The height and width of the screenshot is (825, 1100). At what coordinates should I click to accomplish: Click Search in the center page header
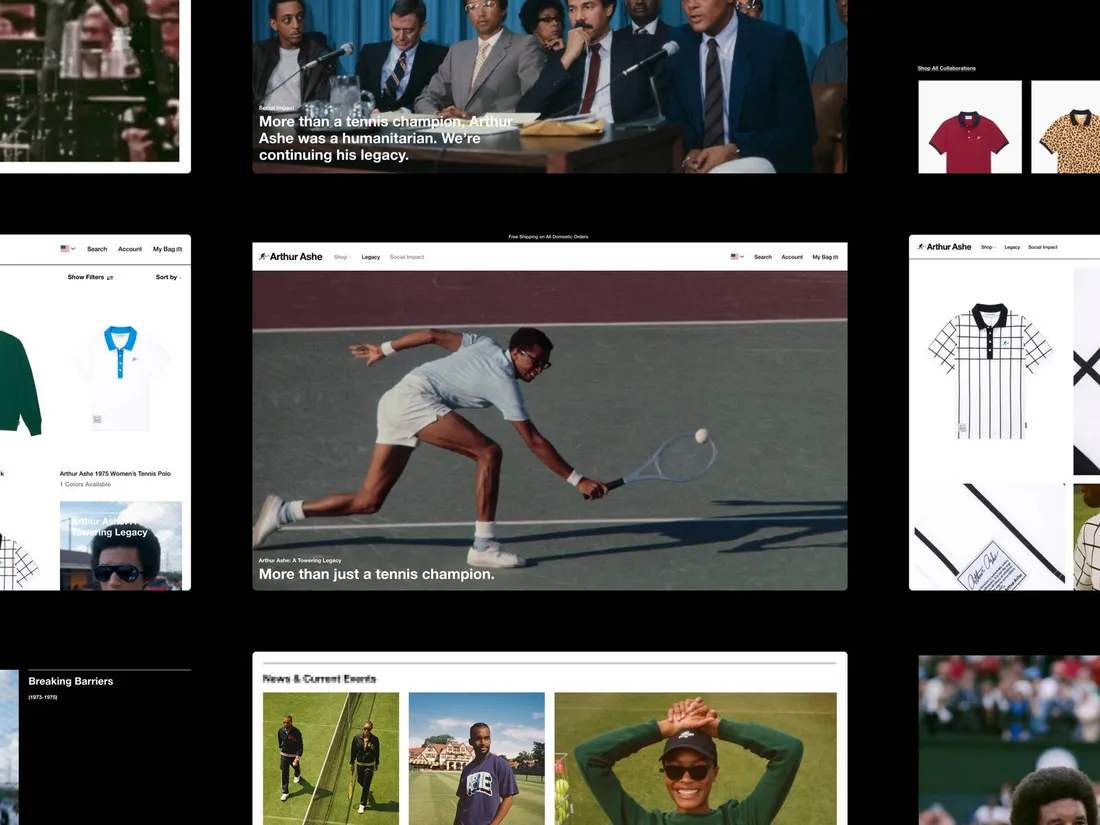[763, 257]
